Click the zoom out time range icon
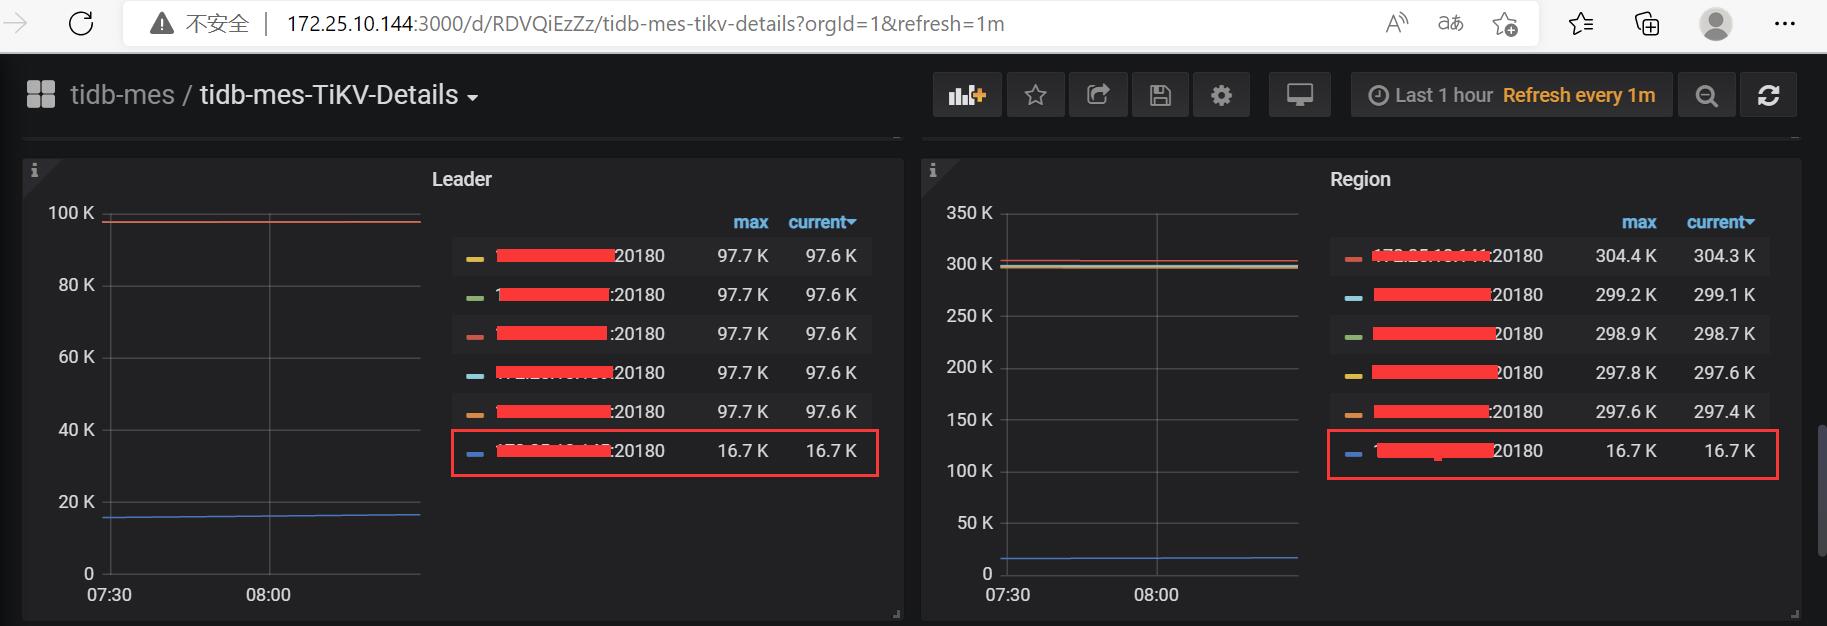Screen dimensions: 1827x626 tap(1706, 95)
